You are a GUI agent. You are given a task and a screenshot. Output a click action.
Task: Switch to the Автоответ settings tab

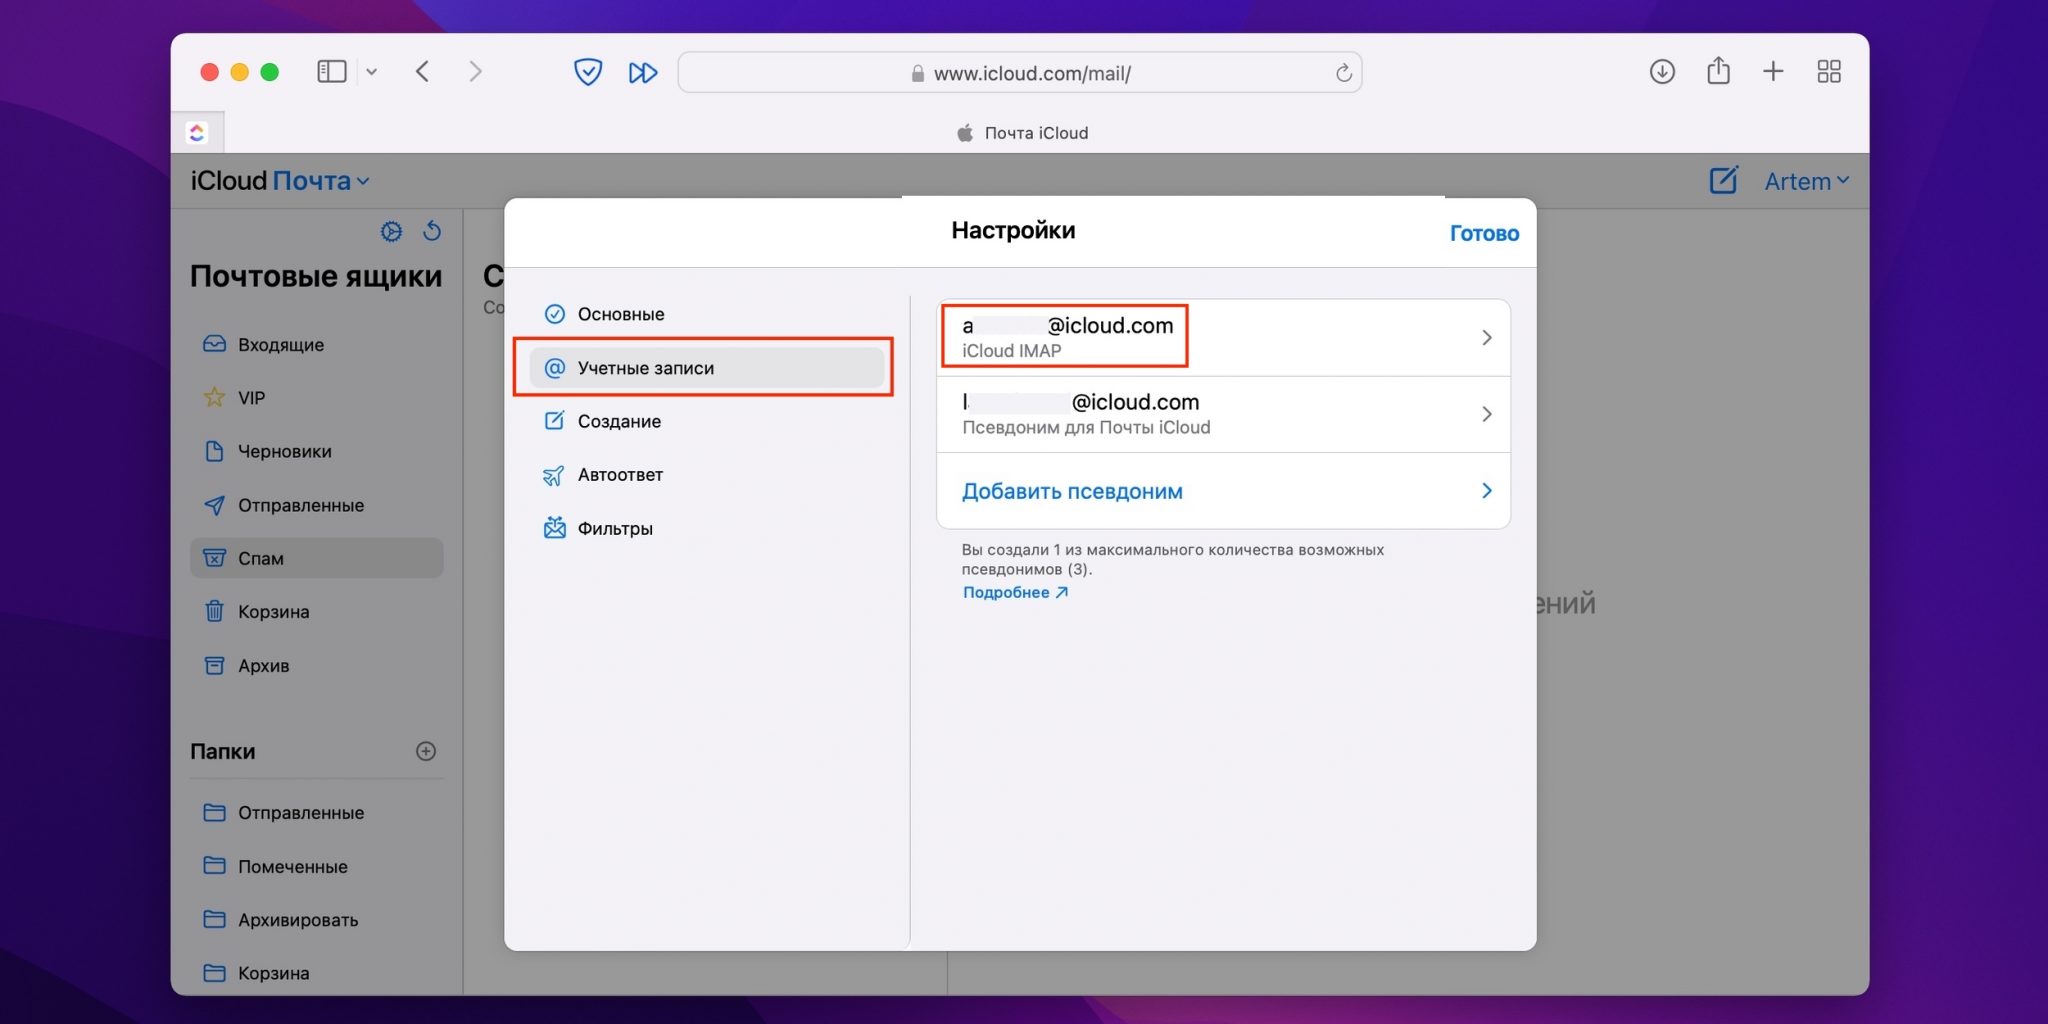(707, 475)
